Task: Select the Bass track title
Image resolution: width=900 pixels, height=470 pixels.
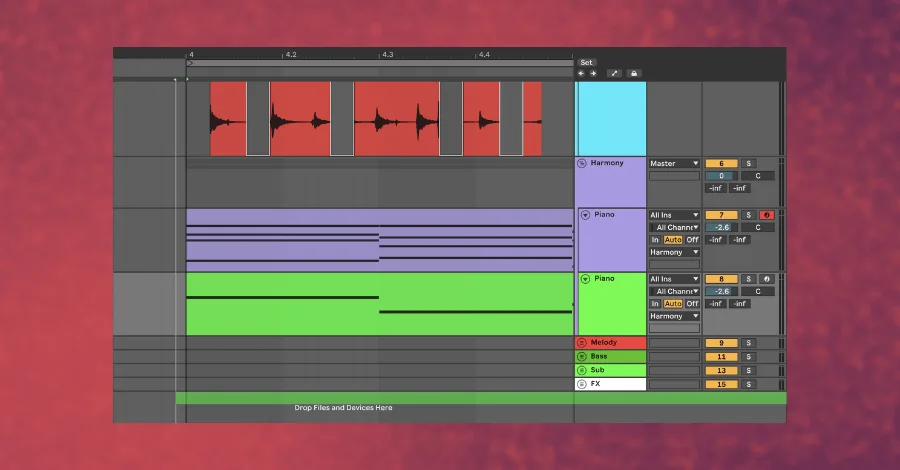Action: tap(599, 356)
